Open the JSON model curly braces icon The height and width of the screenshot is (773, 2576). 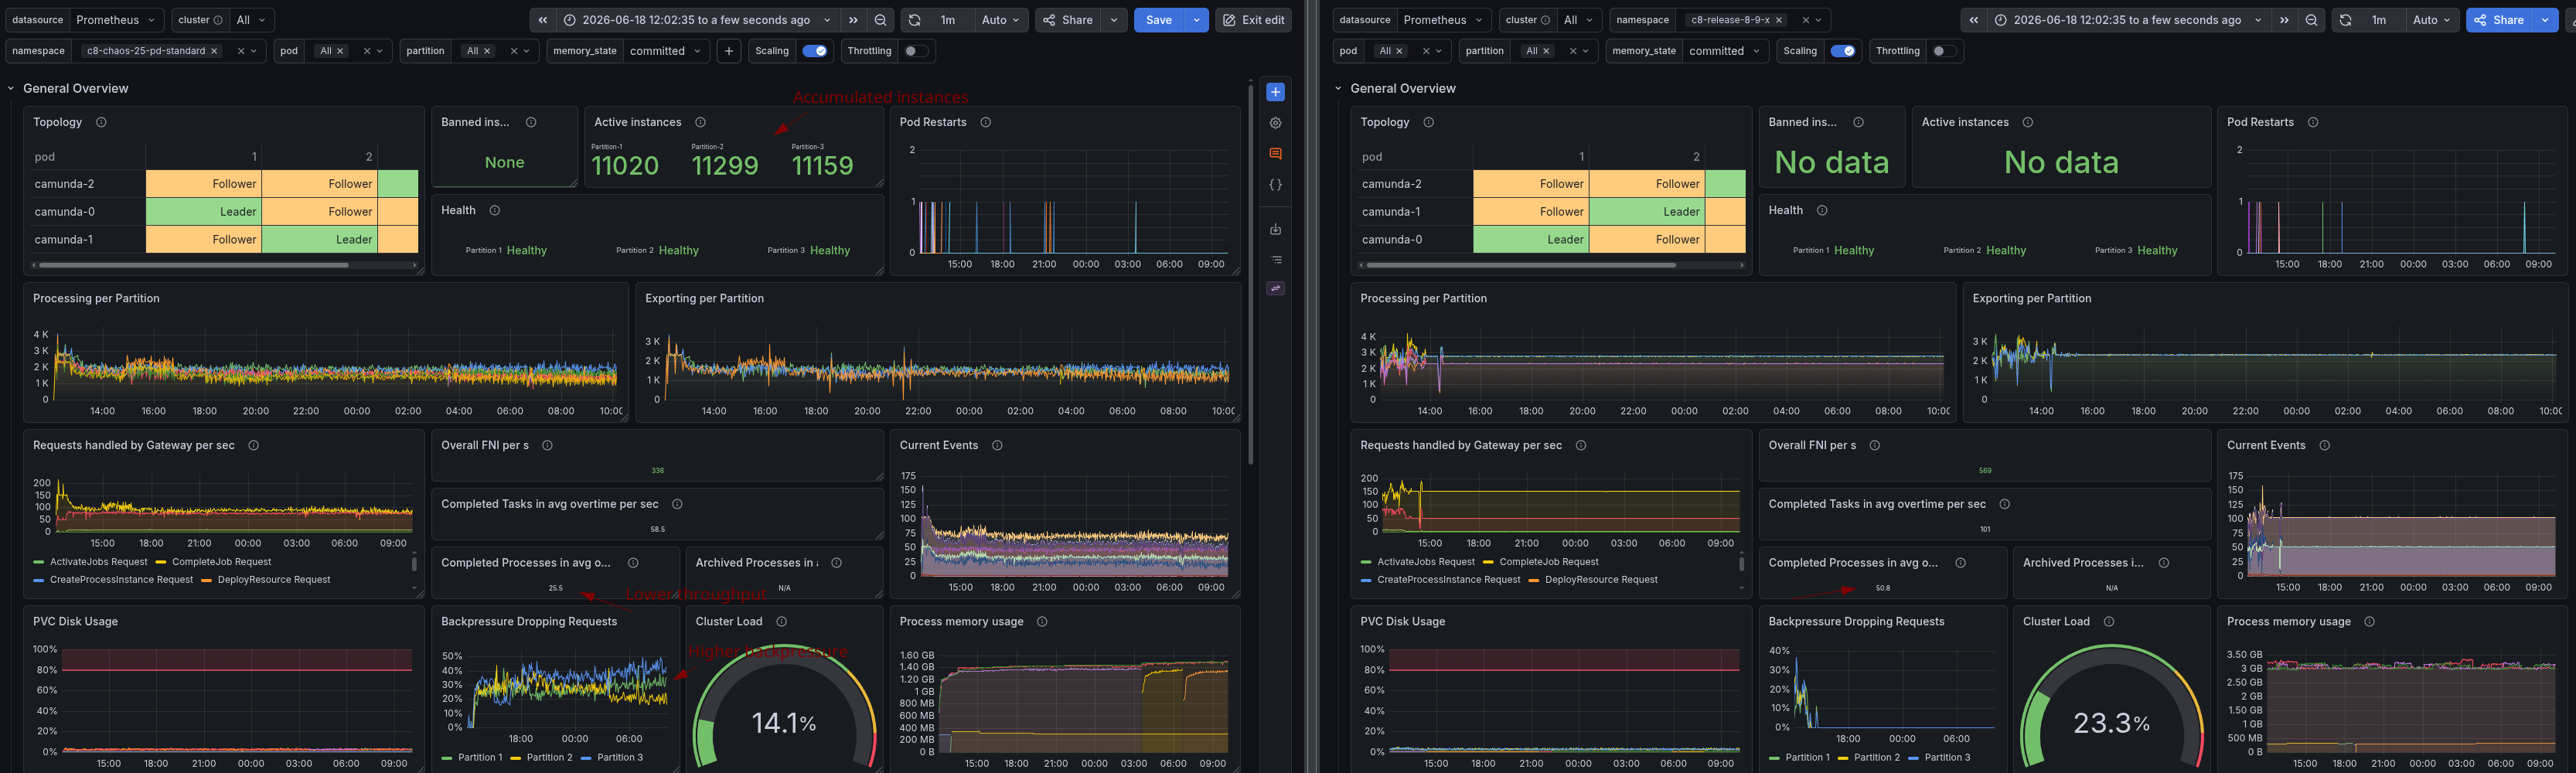(1275, 185)
